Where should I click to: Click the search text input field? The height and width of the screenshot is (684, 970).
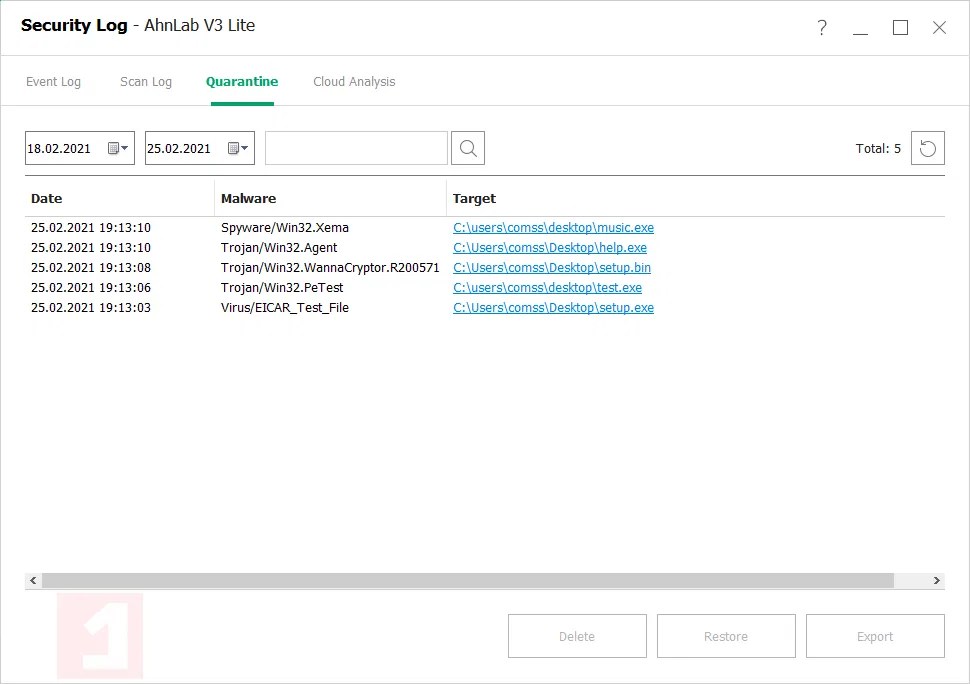click(x=355, y=147)
